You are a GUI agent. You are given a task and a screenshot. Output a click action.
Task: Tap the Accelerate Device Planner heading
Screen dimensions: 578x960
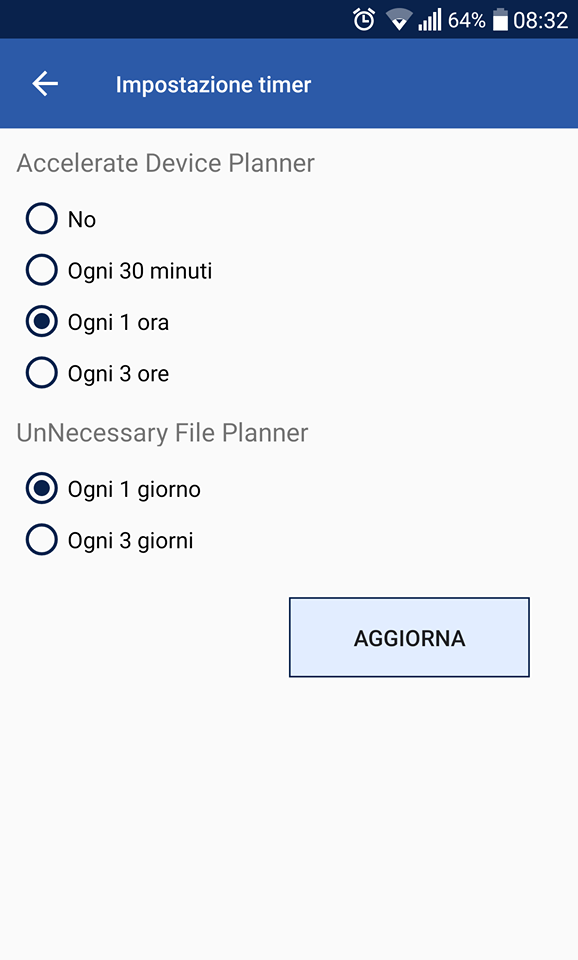165,163
